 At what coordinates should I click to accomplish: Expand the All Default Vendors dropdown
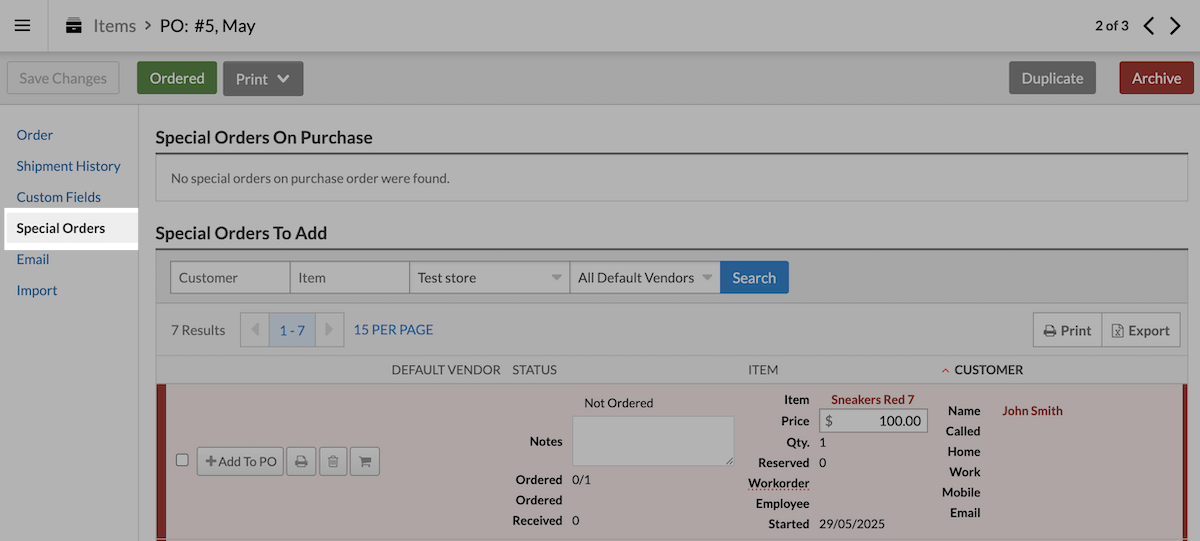[x=645, y=278]
